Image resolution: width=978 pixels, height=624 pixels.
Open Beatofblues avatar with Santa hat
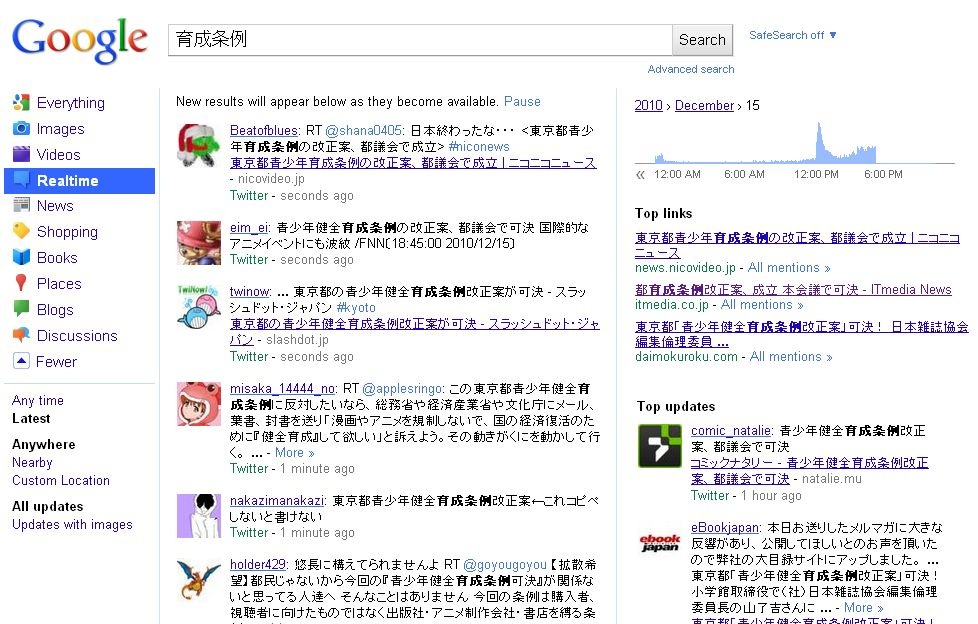(x=198, y=145)
